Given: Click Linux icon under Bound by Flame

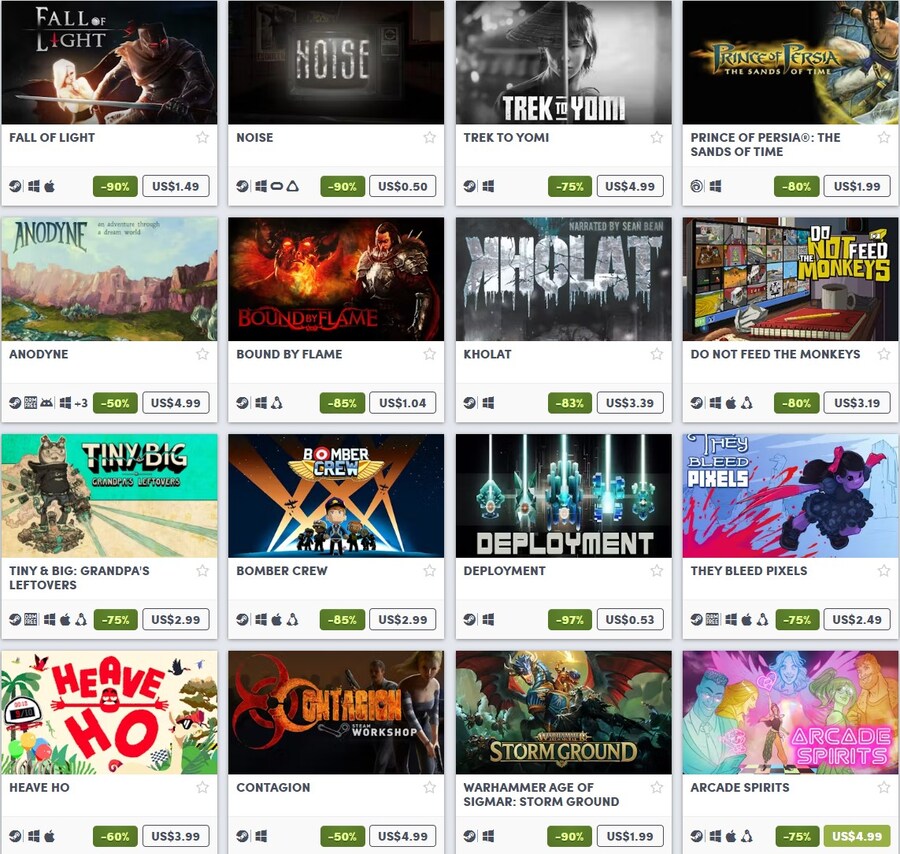Looking at the screenshot, I should pos(277,403).
